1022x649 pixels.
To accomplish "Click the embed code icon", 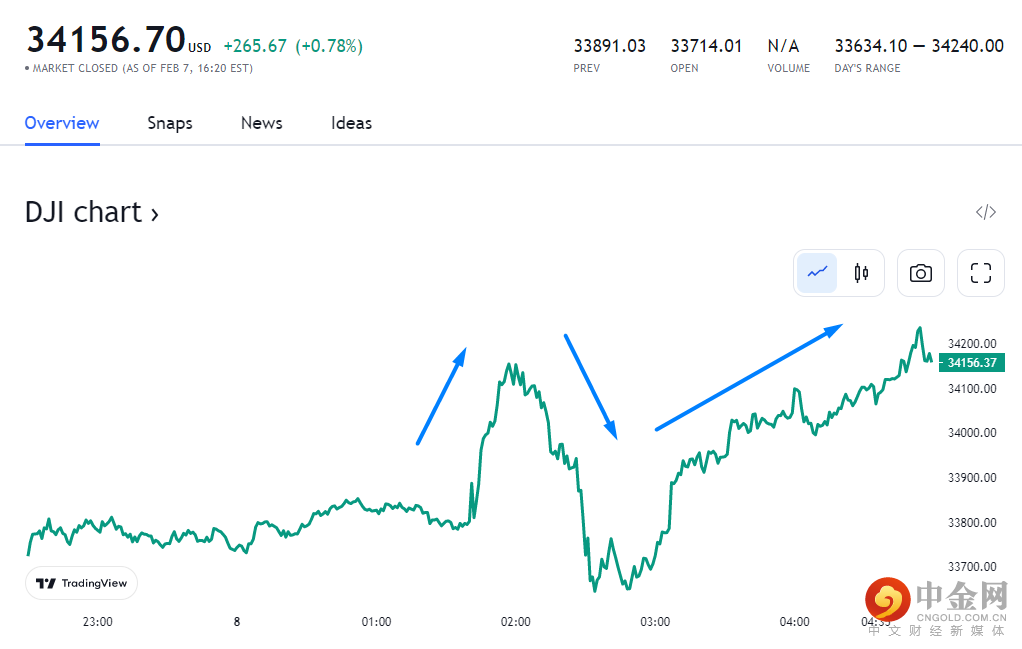I will coord(985,212).
